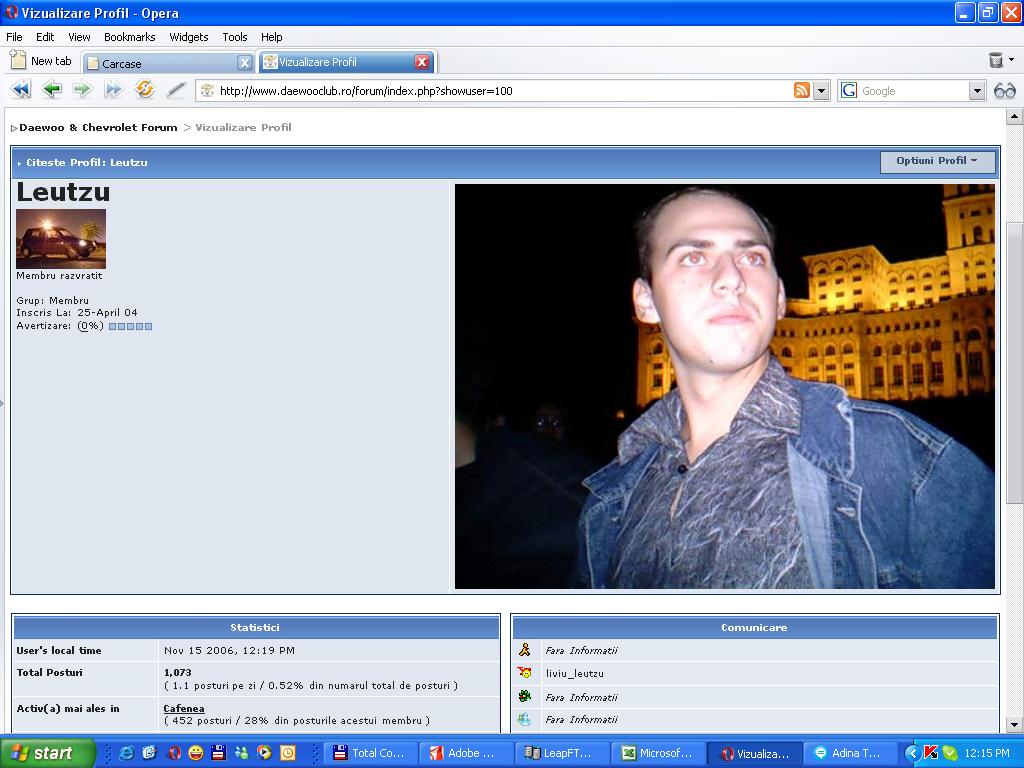Image resolution: width=1024 pixels, height=768 pixels.
Task: Open the closed tabs trash can
Action: 995,61
